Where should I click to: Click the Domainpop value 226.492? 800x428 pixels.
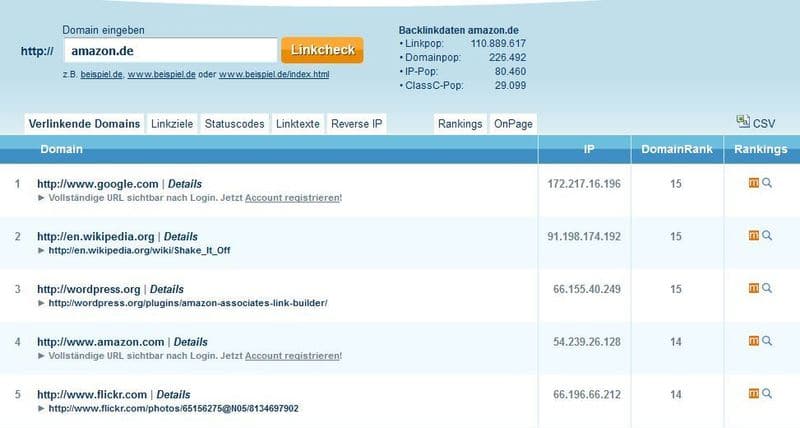(x=507, y=58)
